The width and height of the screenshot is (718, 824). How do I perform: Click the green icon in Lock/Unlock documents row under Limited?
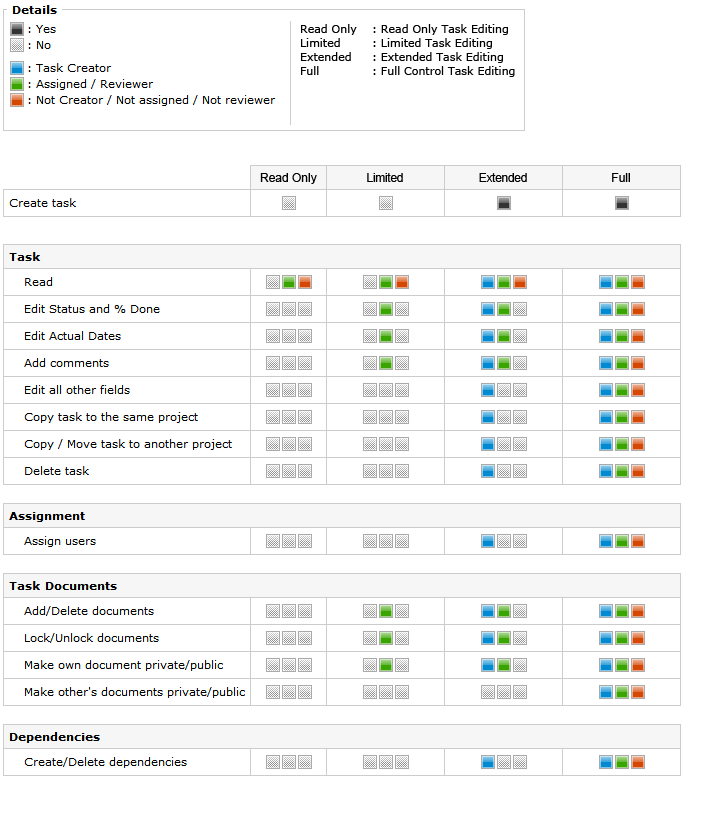click(x=386, y=638)
